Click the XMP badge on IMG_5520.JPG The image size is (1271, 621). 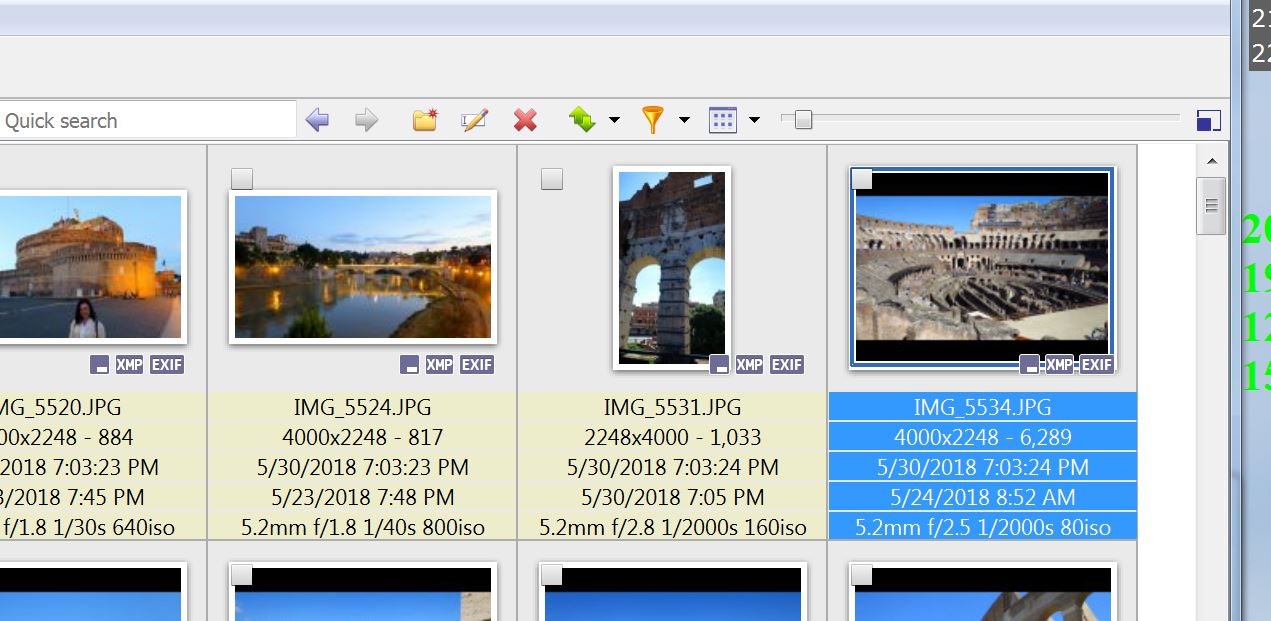[x=129, y=364]
